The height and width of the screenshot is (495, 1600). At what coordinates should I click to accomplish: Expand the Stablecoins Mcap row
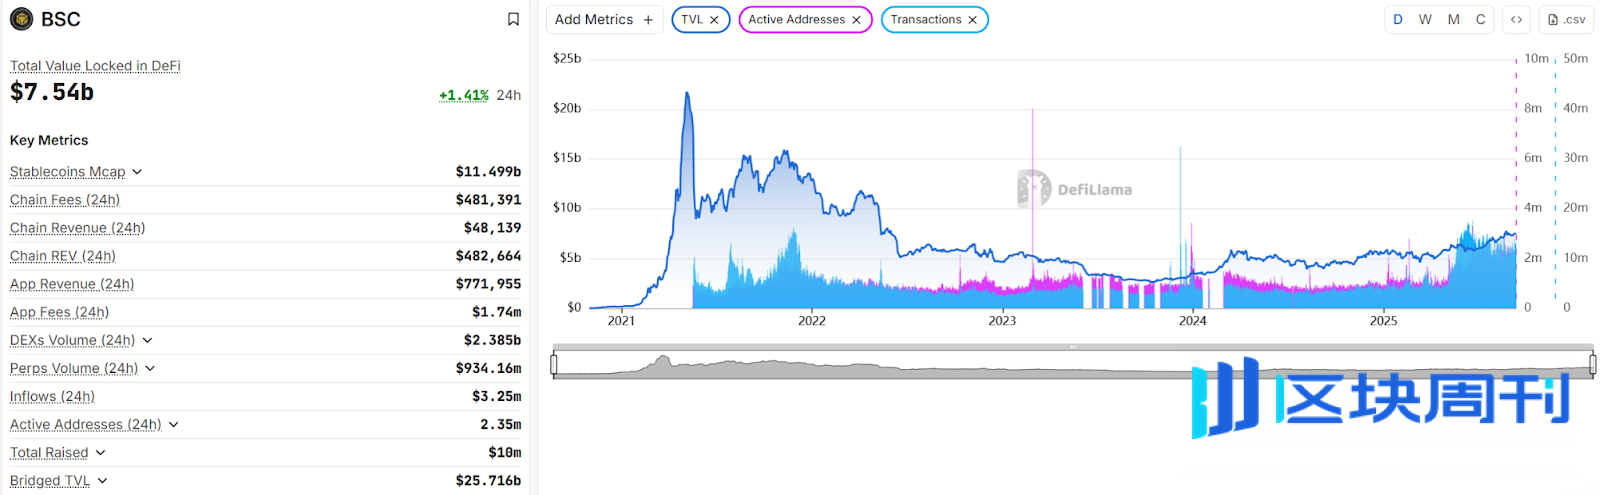click(x=137, y=172)
